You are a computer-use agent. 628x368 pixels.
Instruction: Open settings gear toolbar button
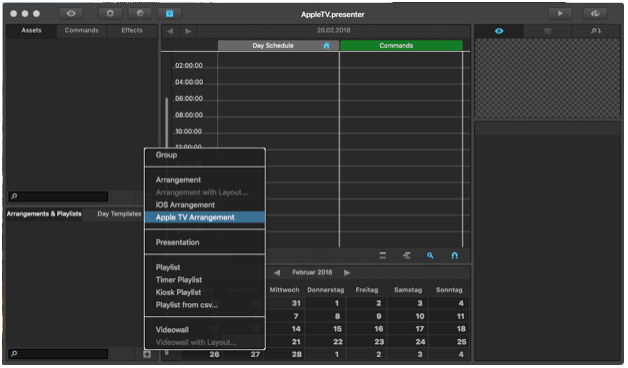click(x=110, y=14)
